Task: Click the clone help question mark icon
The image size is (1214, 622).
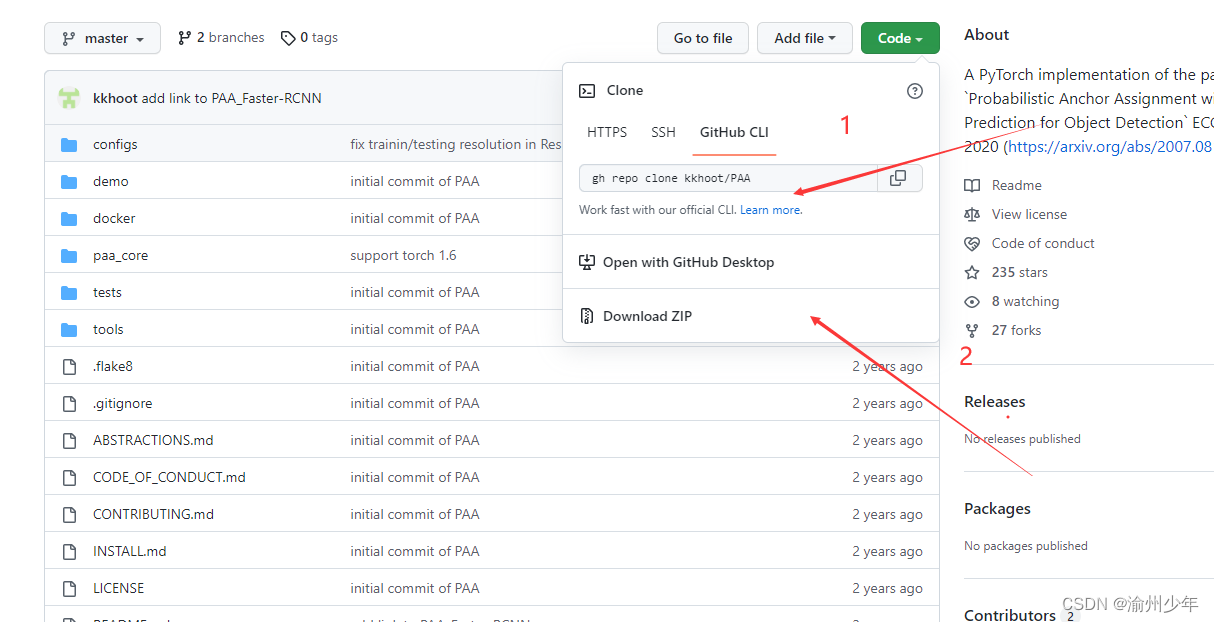Action: (x=914, y=90)
